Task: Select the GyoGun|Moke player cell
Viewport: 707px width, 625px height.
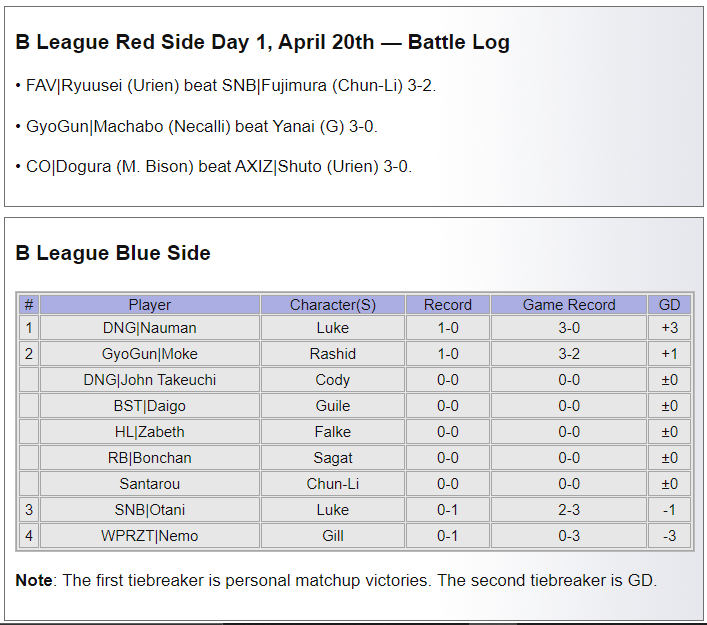Action: [150, 354]
